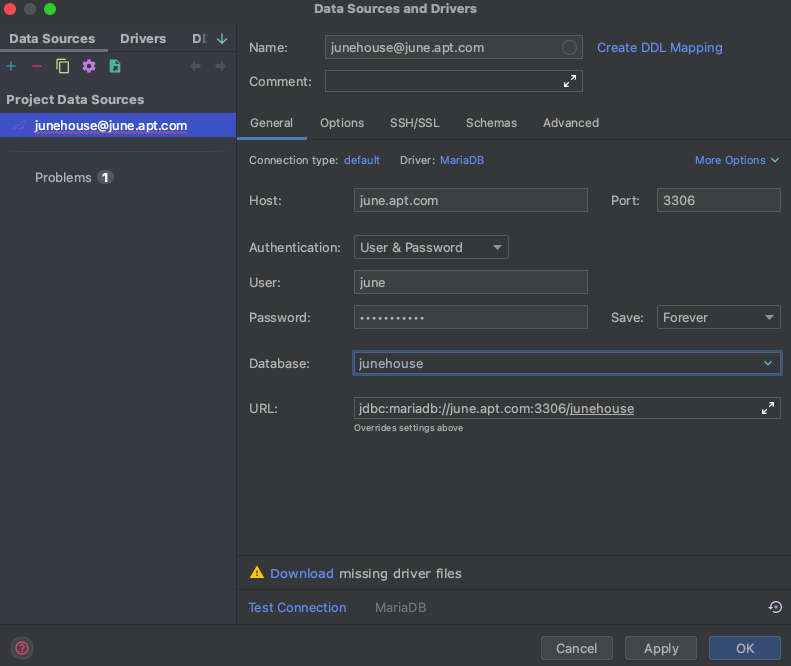
Task: Focus the Host field with june.apt.com
Action: 471,200
